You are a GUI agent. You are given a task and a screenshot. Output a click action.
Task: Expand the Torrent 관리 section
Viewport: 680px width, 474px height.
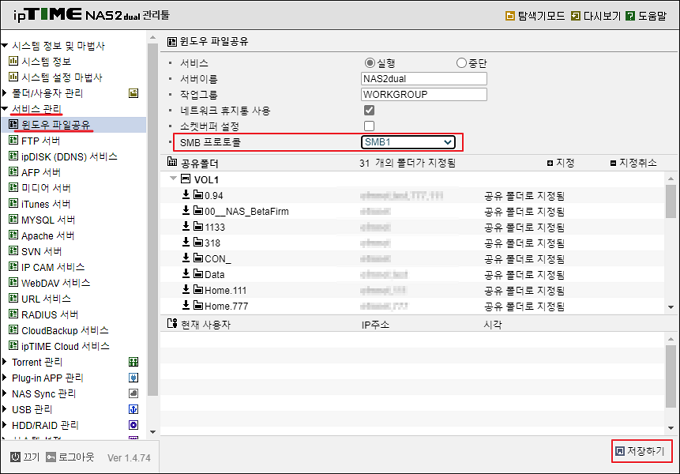point(4,361)
